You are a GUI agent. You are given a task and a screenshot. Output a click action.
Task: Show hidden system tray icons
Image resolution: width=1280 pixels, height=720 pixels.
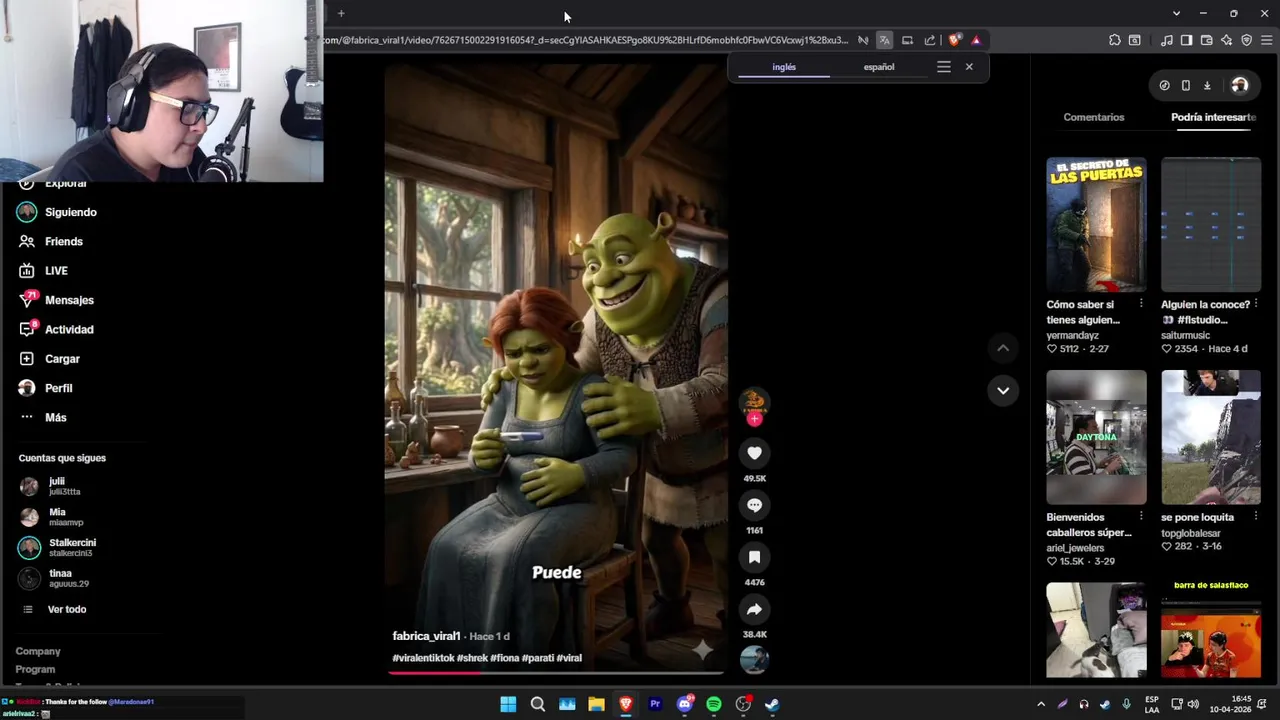(1041, 704)
